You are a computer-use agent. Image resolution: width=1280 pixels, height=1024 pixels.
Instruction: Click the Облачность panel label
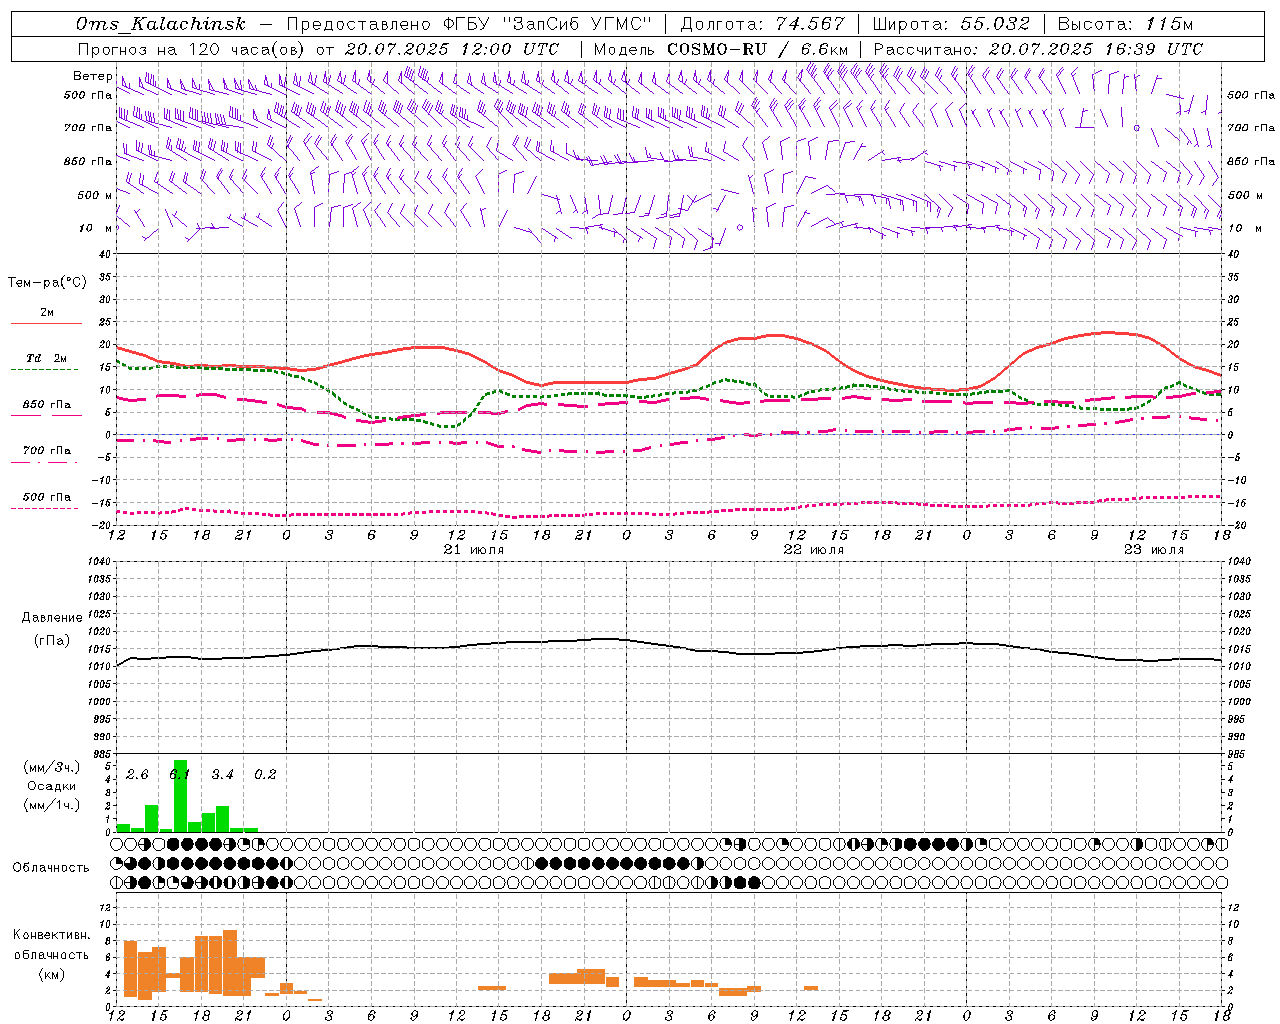[51, 867]
